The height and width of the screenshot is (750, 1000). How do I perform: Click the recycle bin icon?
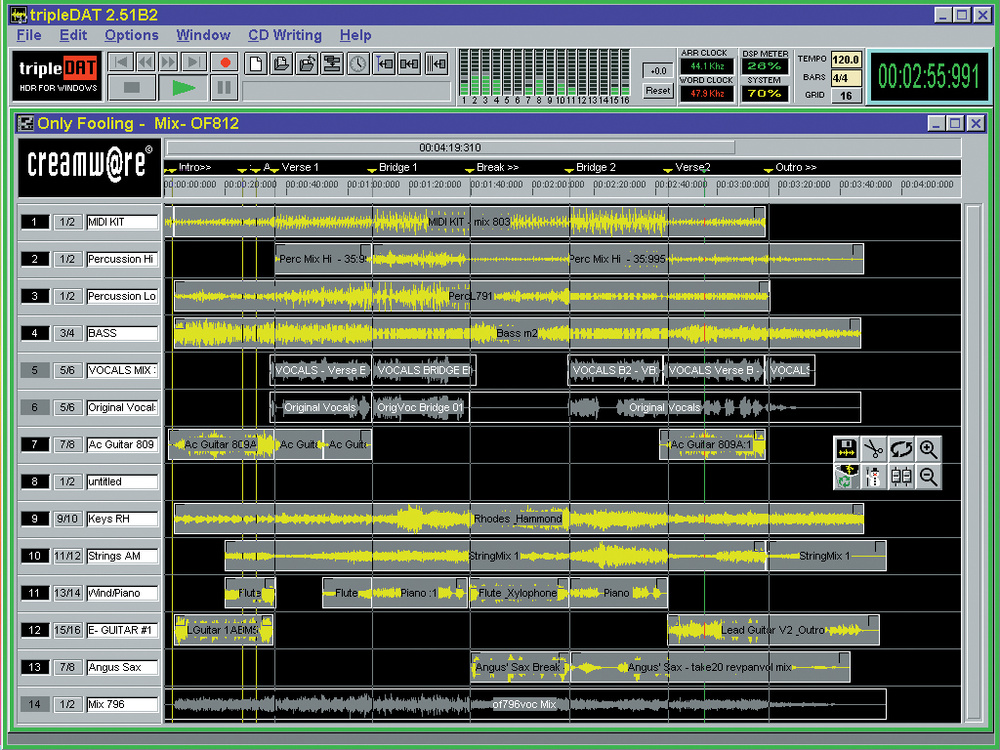pos(846,477)
